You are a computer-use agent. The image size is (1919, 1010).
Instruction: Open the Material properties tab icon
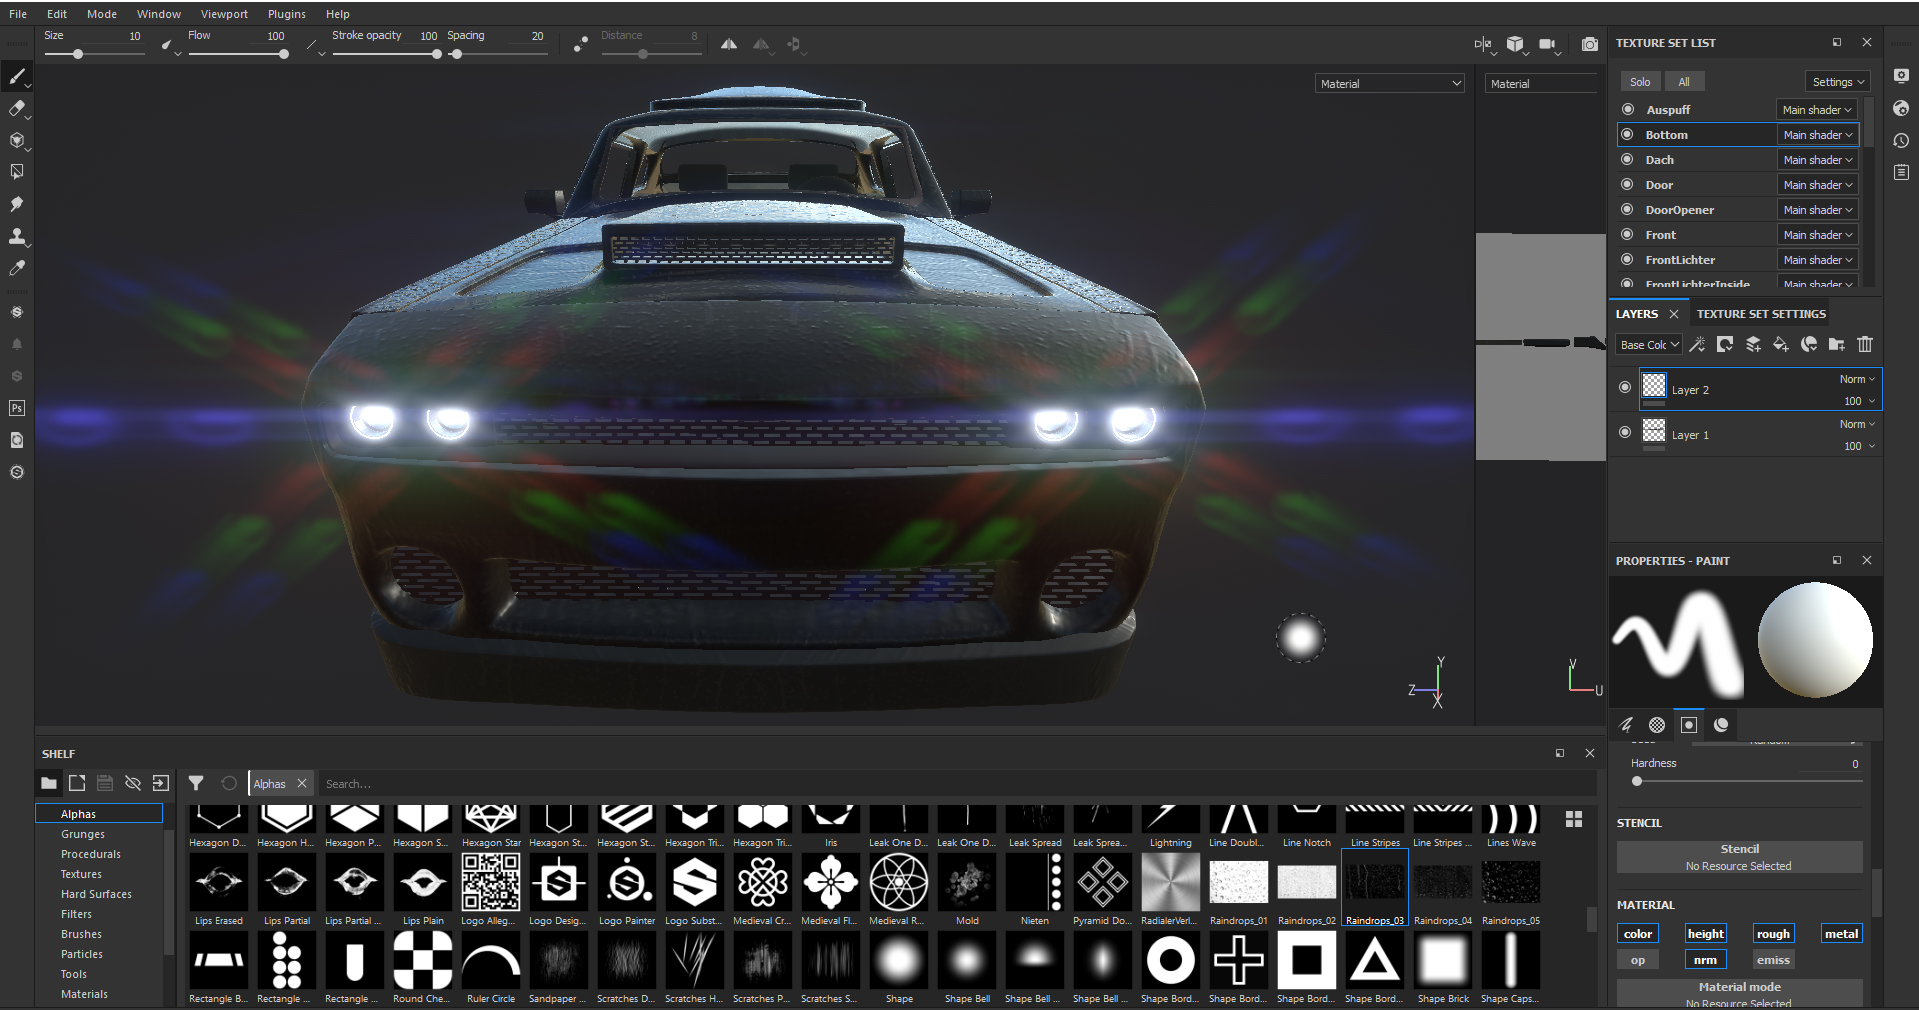coord(1721,725)
